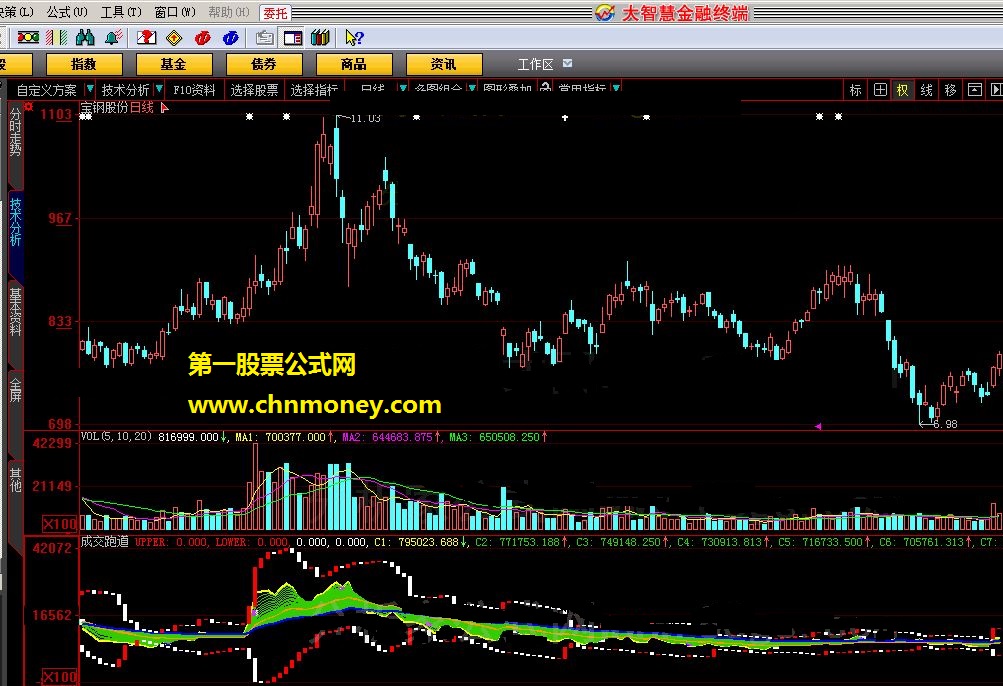Viewport: 1003px width, 686px height.
Task: Open the 工具(T) menu
Action: click(121, 12)
